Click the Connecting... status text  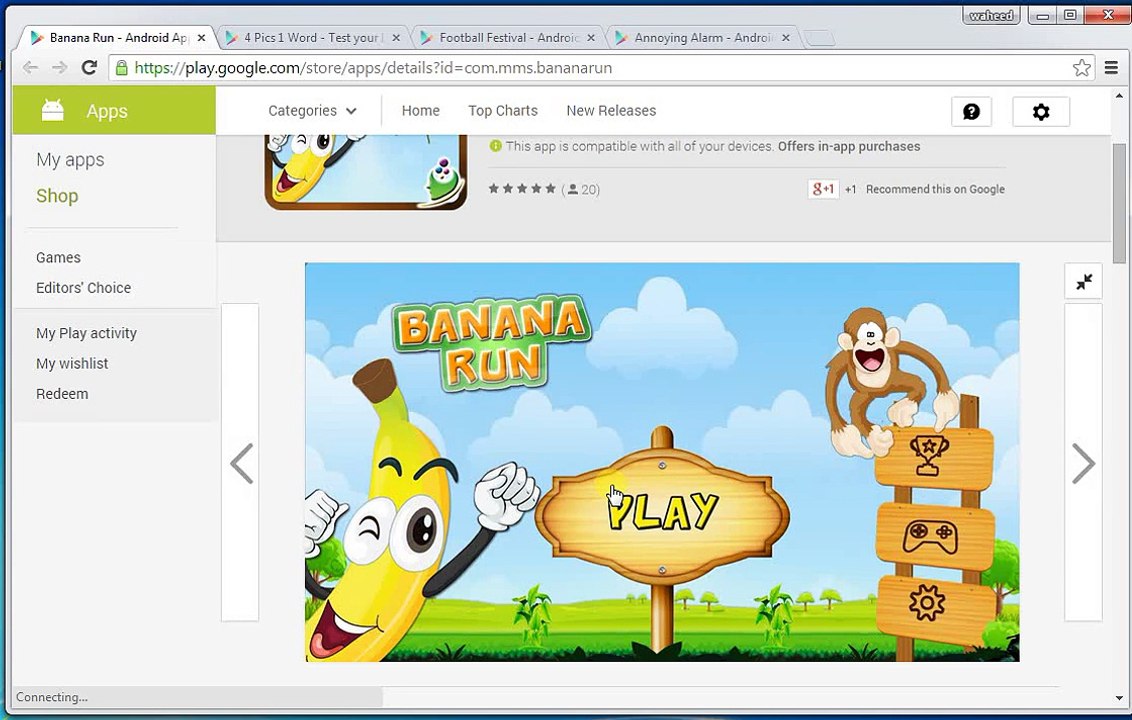52,697
